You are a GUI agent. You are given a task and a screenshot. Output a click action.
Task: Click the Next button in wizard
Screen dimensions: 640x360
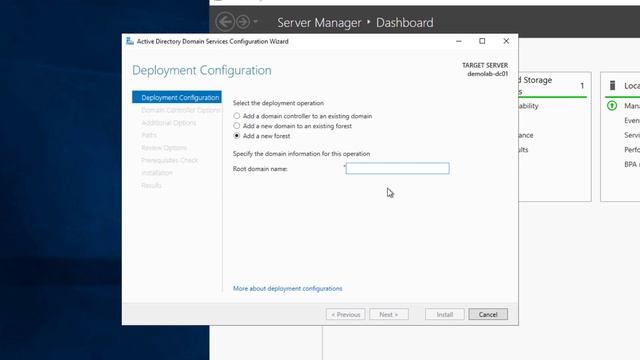pos(389,314)
